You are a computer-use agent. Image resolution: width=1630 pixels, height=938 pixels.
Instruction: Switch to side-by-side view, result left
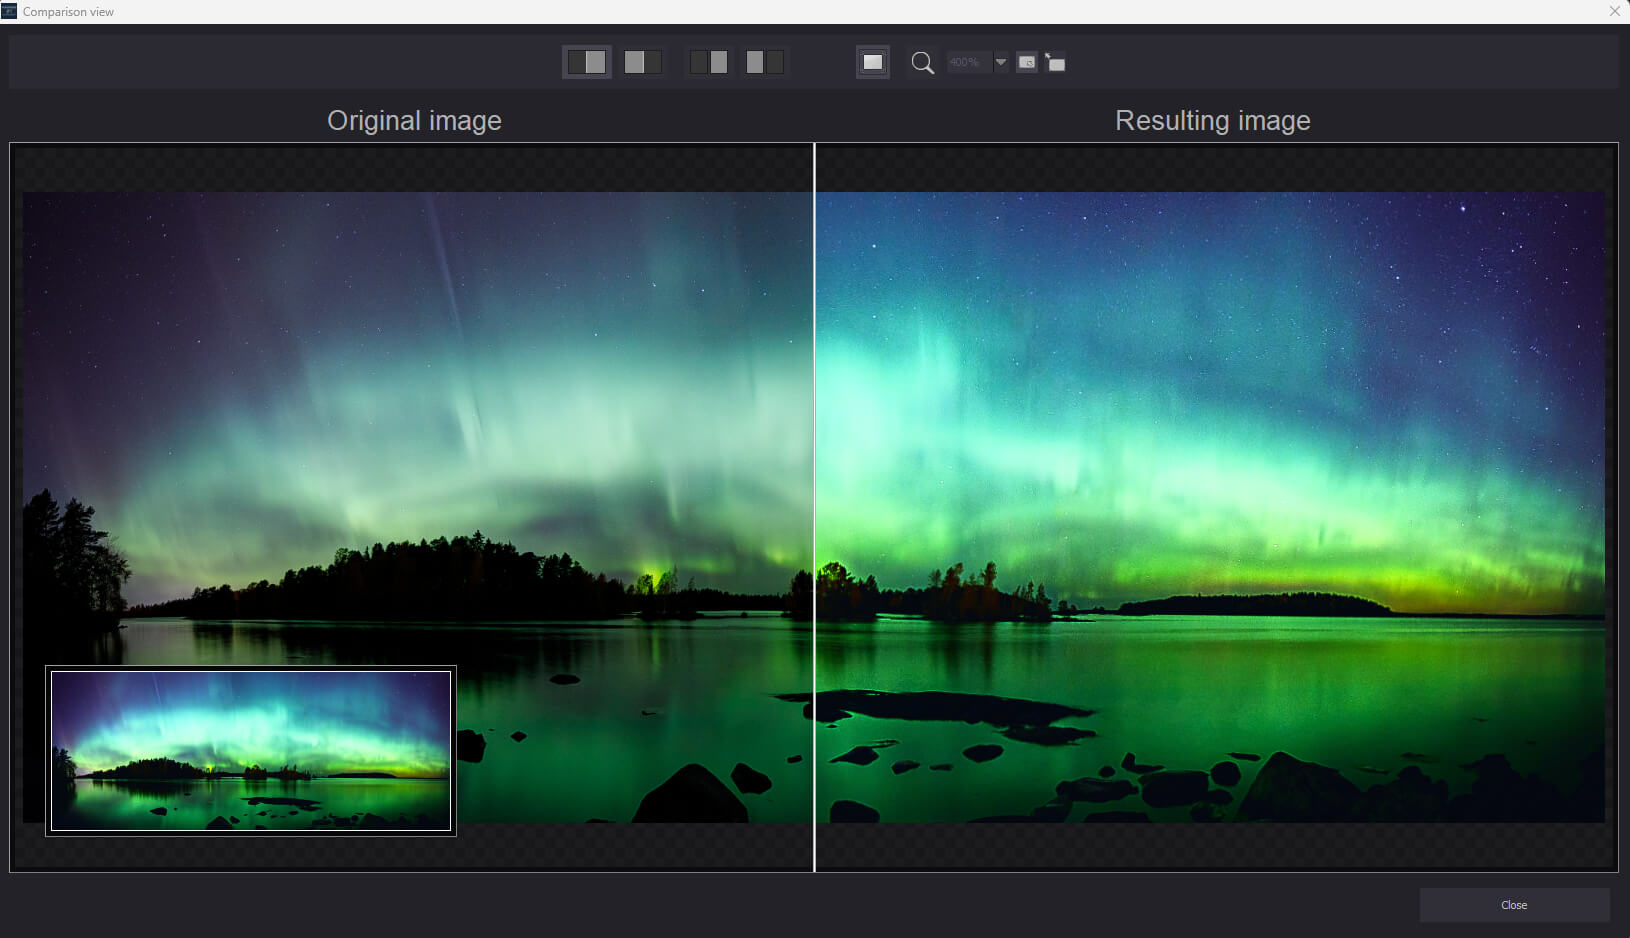pos(765,62)
